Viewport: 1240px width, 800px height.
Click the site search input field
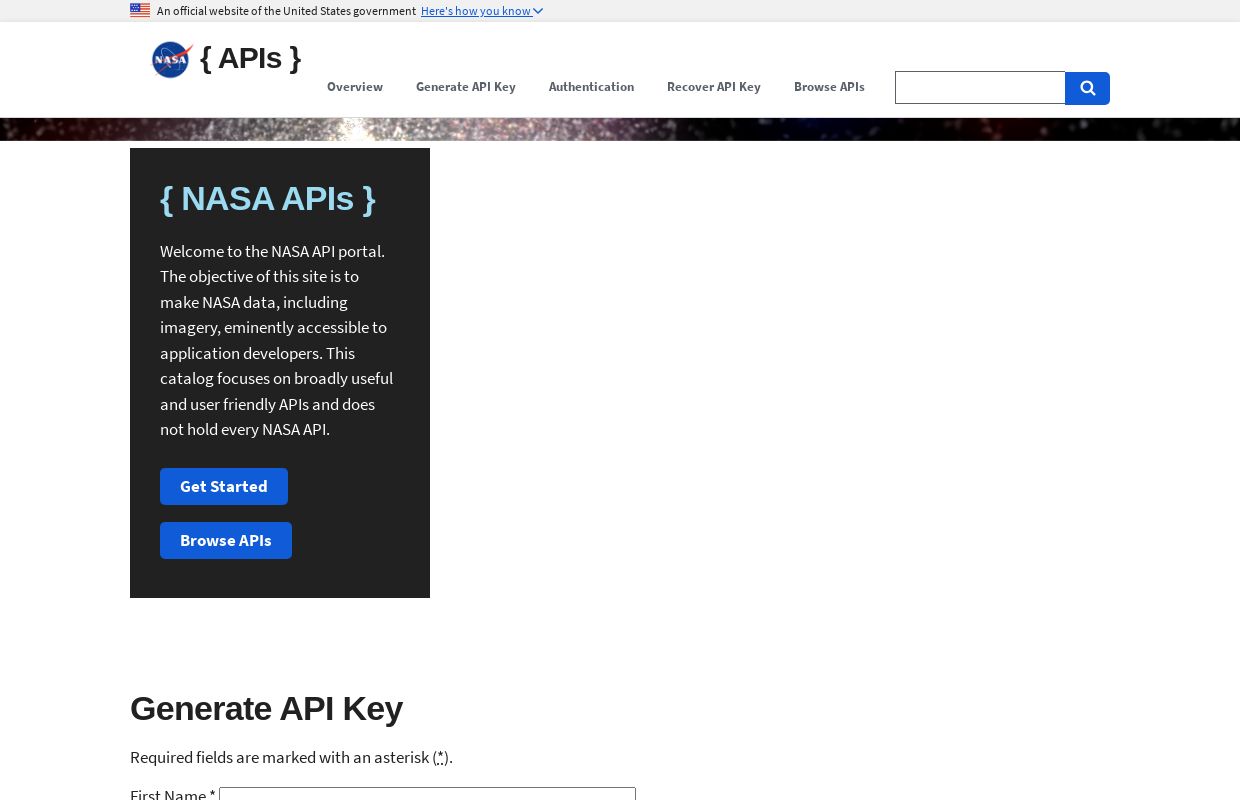980,88
